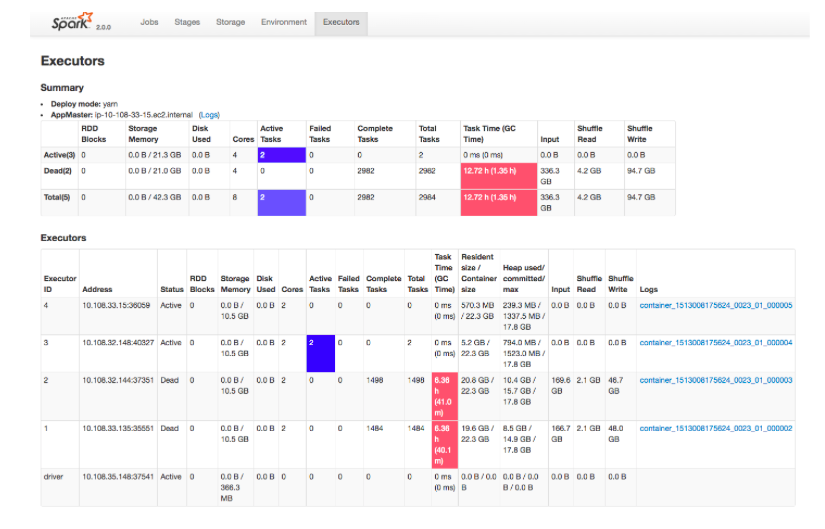Open log container ending 000004

pos(716,343)
